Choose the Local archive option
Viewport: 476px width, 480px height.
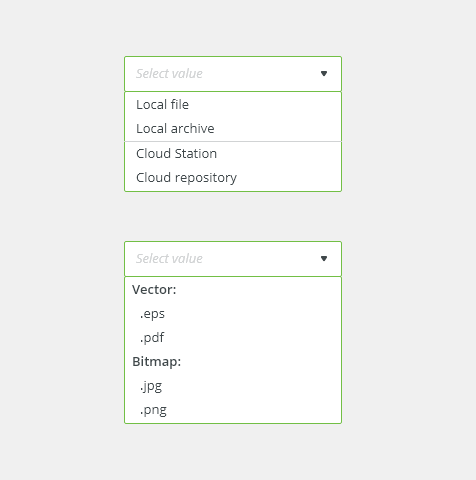pos(233,129)
